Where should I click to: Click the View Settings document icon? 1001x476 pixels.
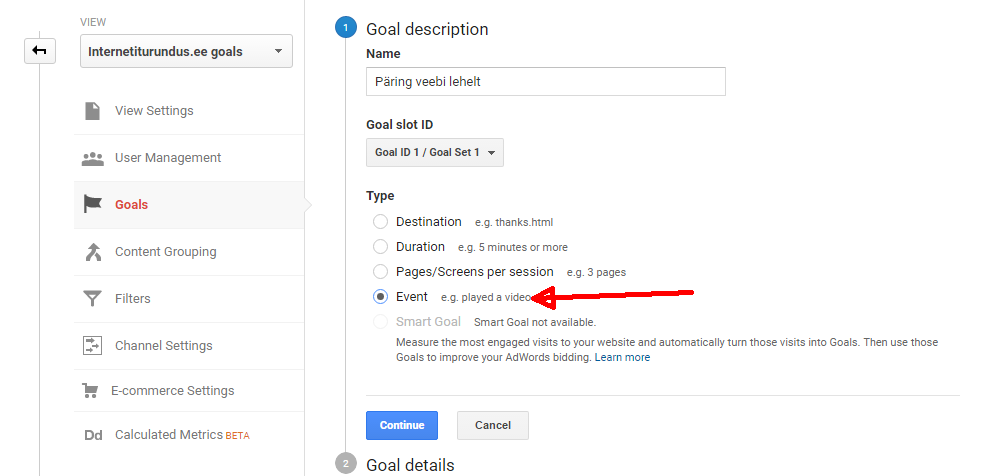92,111
